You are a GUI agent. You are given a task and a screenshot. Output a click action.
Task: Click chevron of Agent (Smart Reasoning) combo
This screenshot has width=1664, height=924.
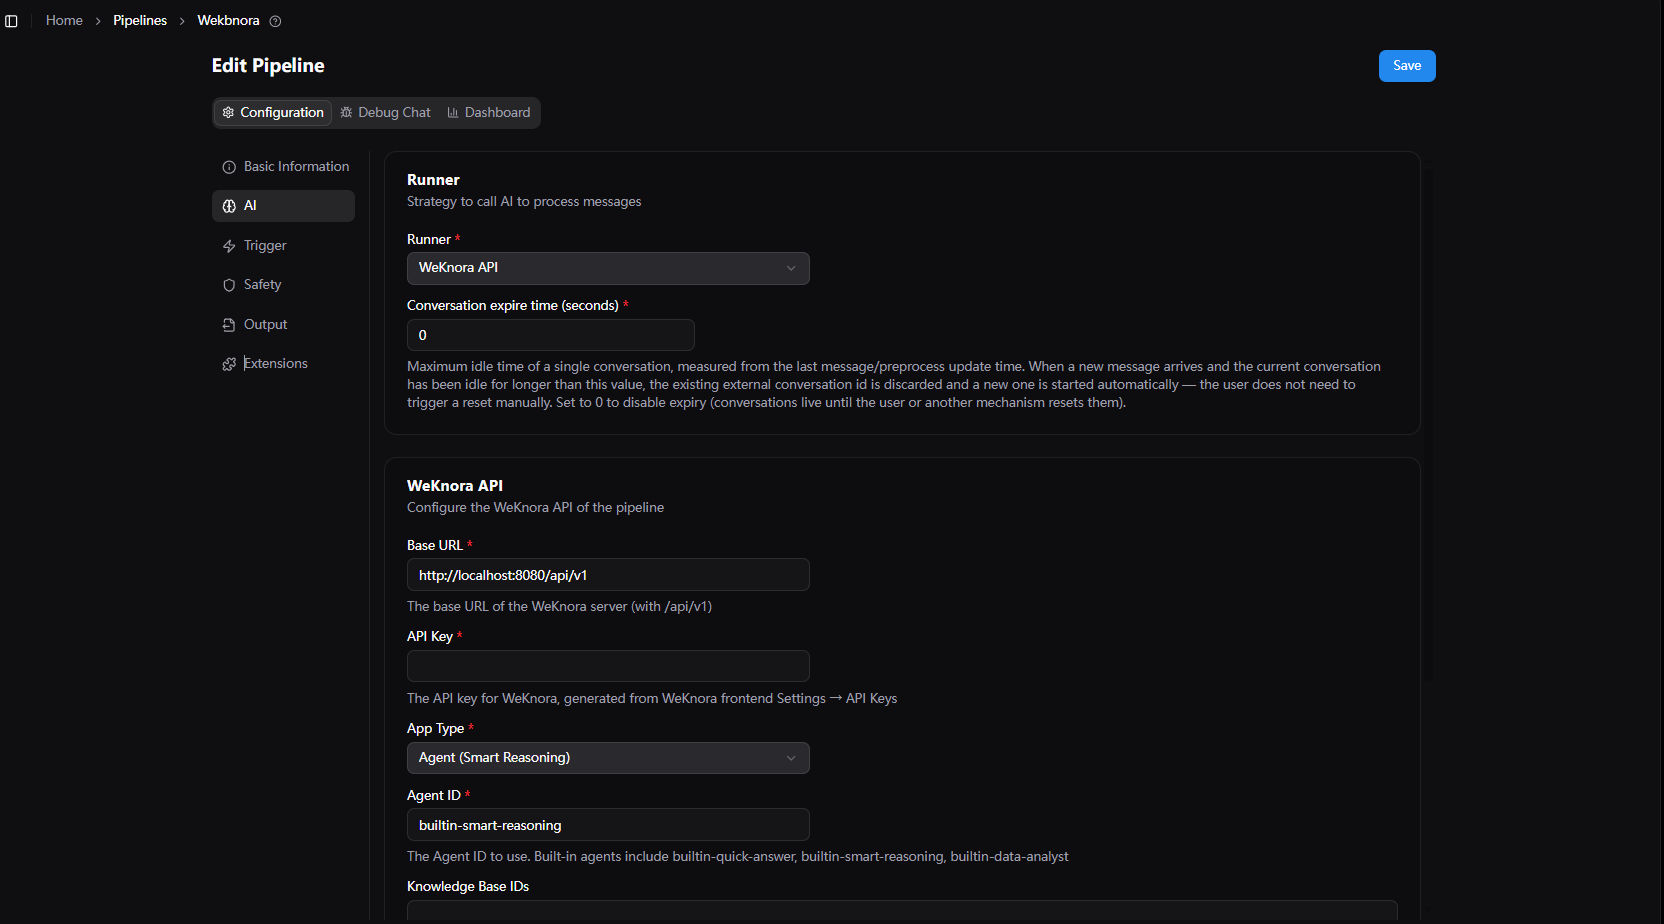pos(791,758)
